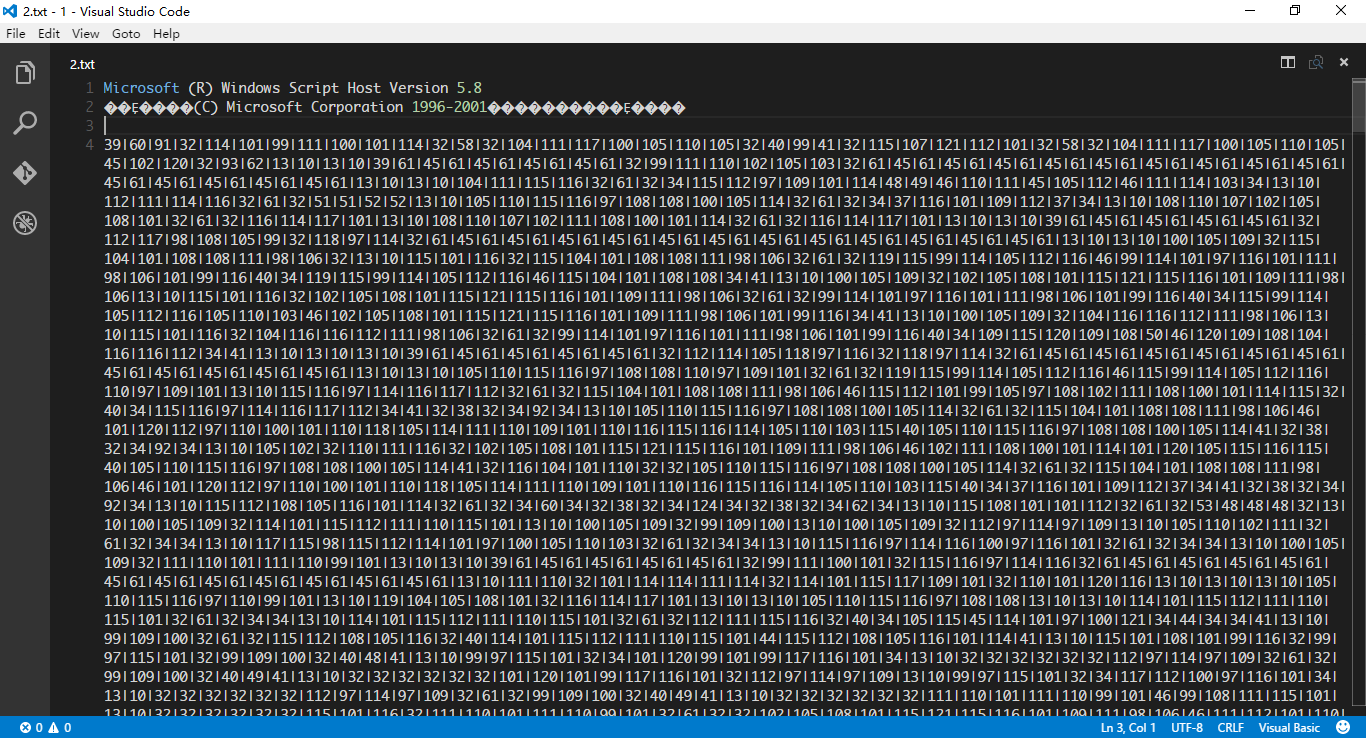Go to line via the Ln 3, Col 1 indicator
This screenshot has width=1366, height=738.
pos(1127,728)
